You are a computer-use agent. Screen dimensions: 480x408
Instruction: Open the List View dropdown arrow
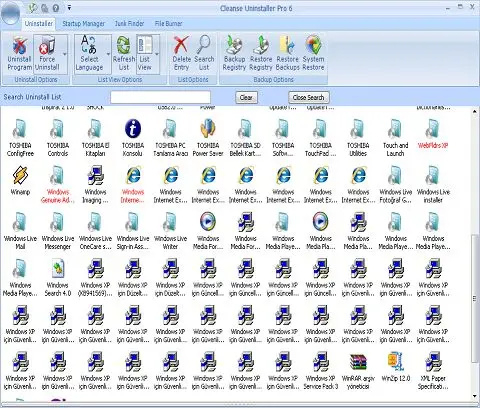(156, 54)
